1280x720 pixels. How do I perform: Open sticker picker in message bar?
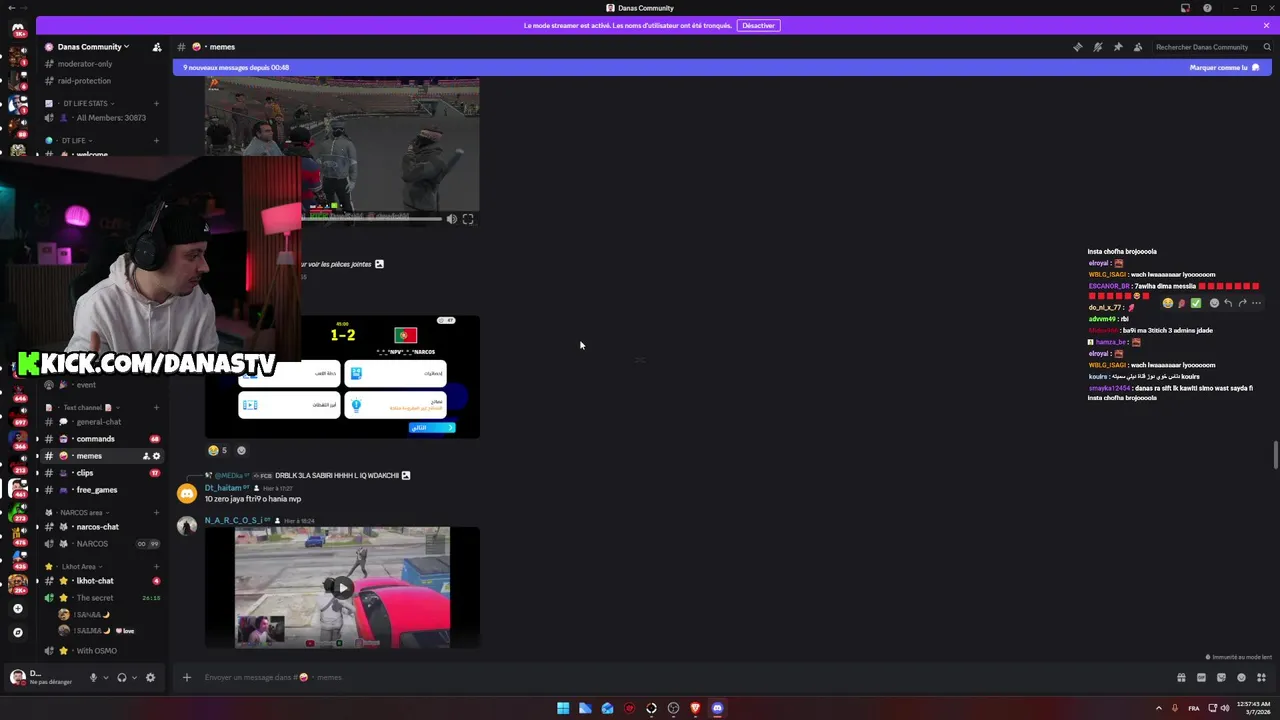tap(1221, 677)
